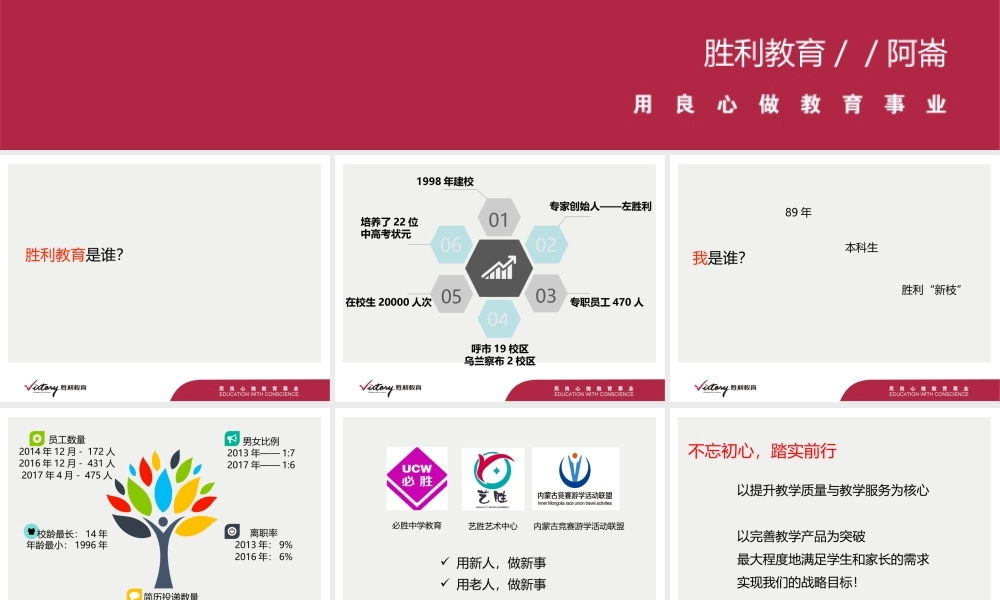Select the 不忘初心，踏实前行 heading
Screen dimensions: 1000x600
pyautogui.click(x=762, y=451)
